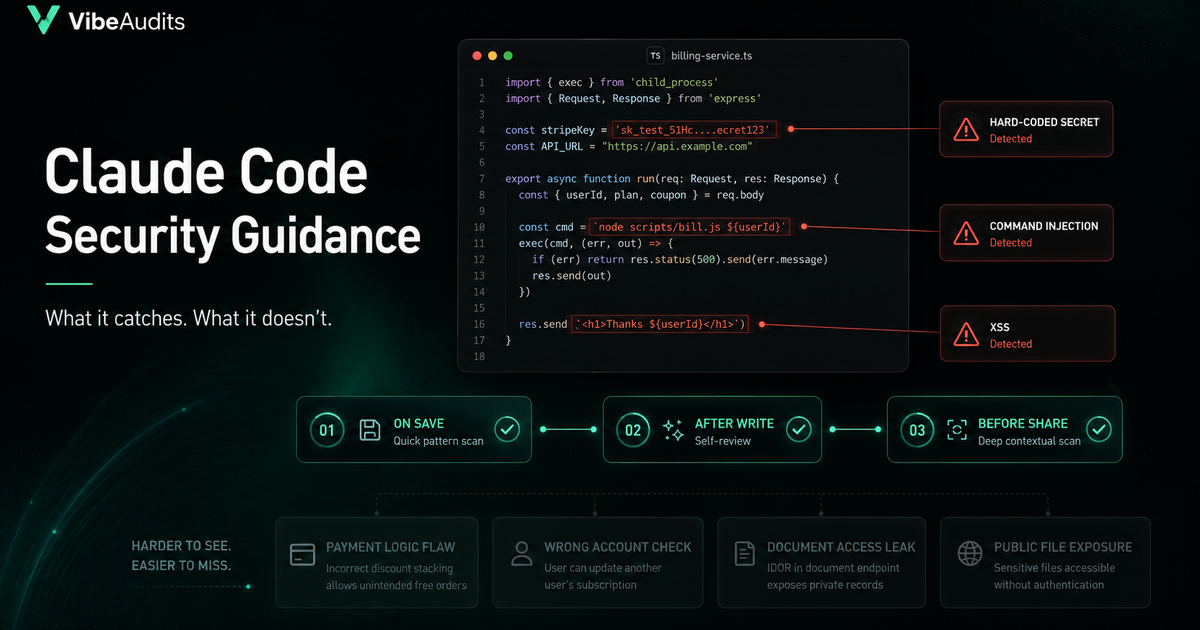The image size is (1200, 630).
Task: Click the yellow minimize dot on code window
Action: [x=492, y=56]
